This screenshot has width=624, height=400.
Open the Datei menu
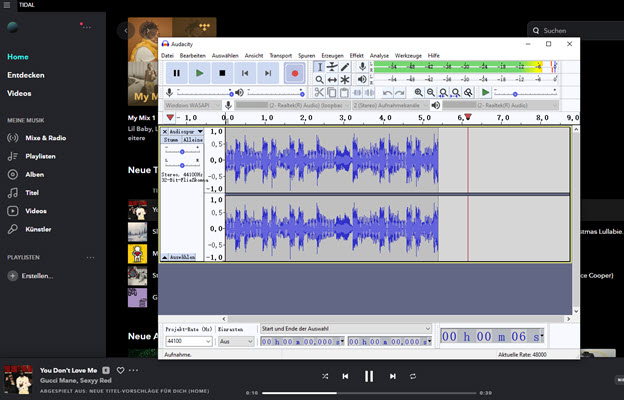click(x=167, y=56)
